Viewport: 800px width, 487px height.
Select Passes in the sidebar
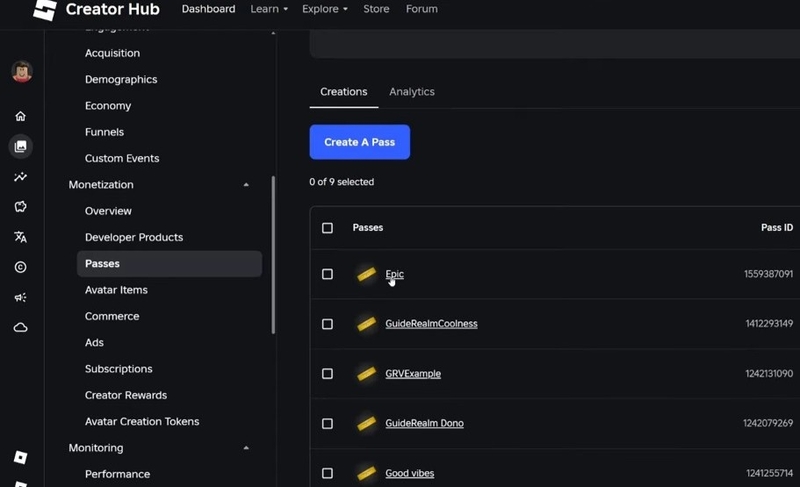click(x=169, y=264)
